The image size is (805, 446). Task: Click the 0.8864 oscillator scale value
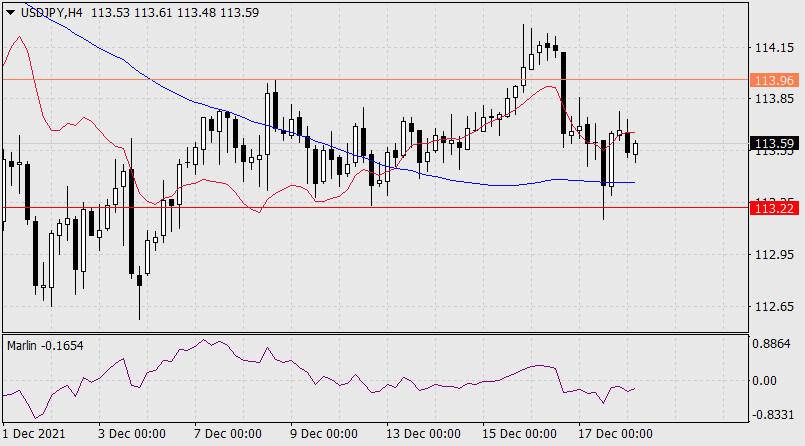[x=771, y=344]
